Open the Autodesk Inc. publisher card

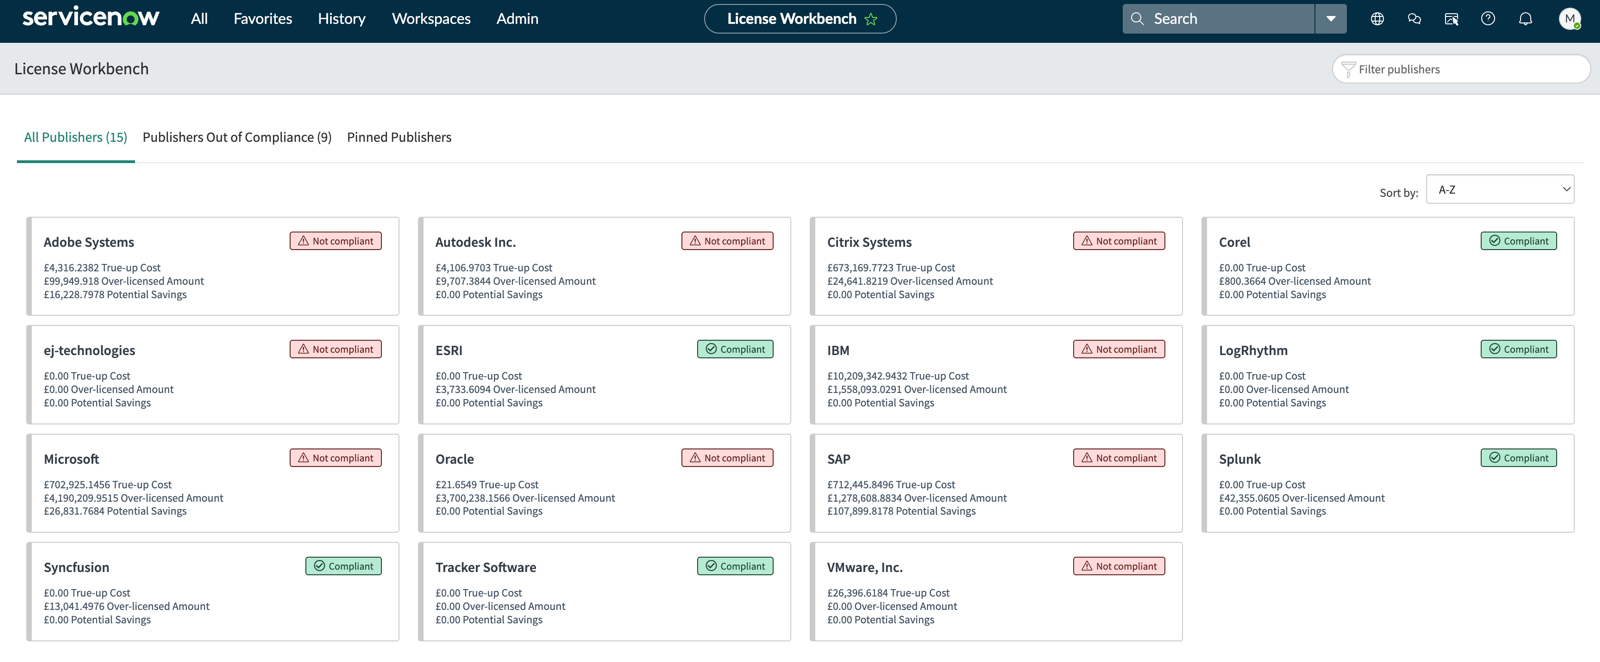(605, 266)
